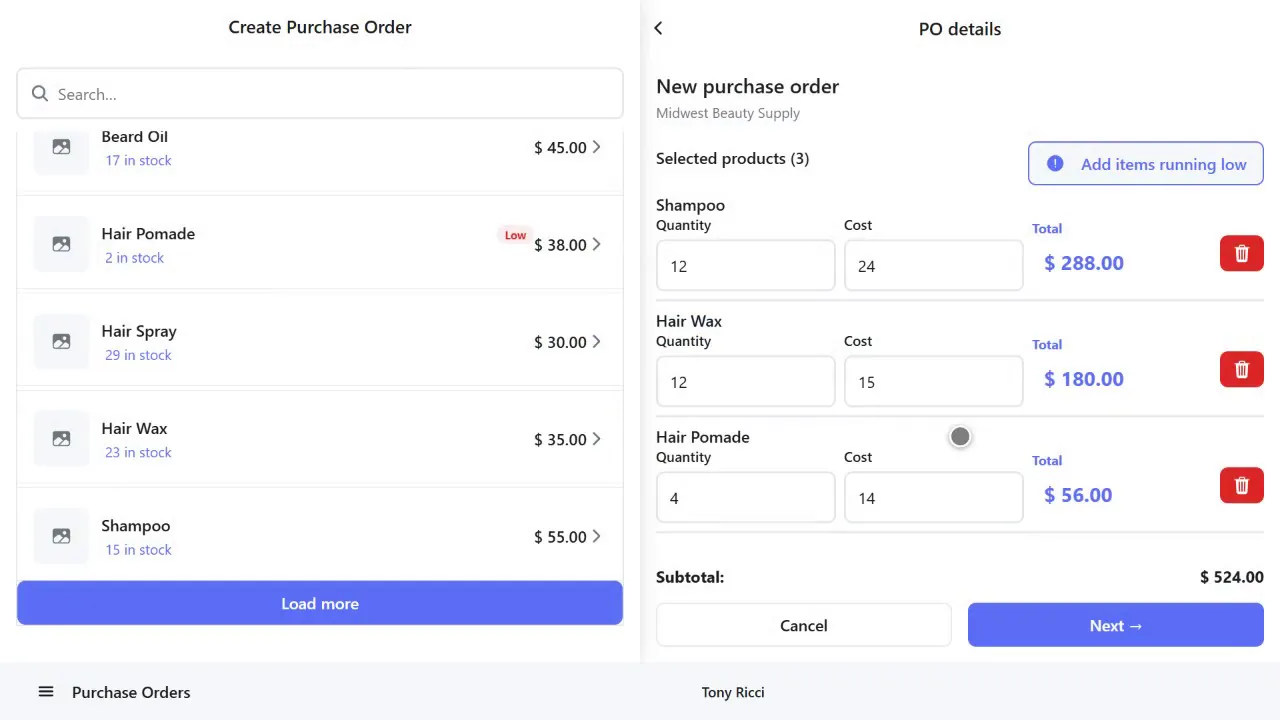Viewport: 1280px width, 720px height.
Task: Click the Tony Ricci user name
Action: pyautogui.click(x=733, y=692)
